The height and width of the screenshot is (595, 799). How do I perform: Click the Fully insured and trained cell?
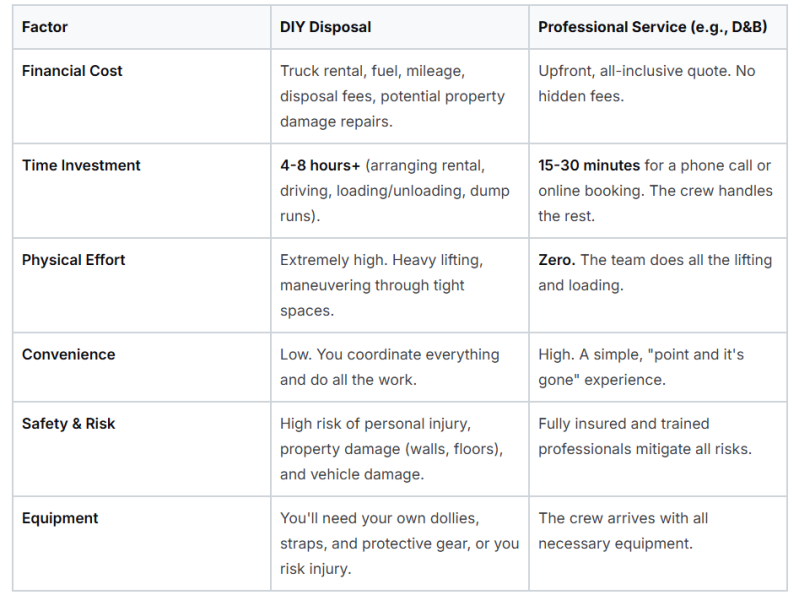click(x=658, y=449)
